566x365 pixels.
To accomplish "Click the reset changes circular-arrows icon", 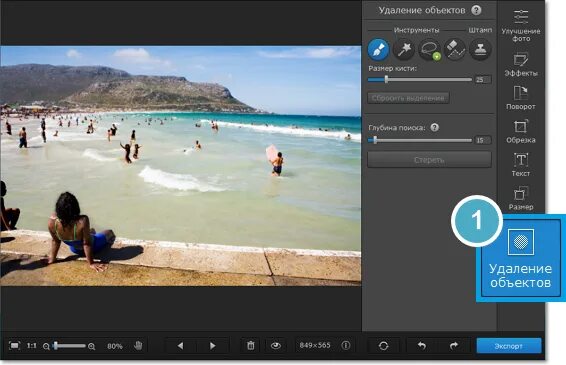I will tap(383, 346).
